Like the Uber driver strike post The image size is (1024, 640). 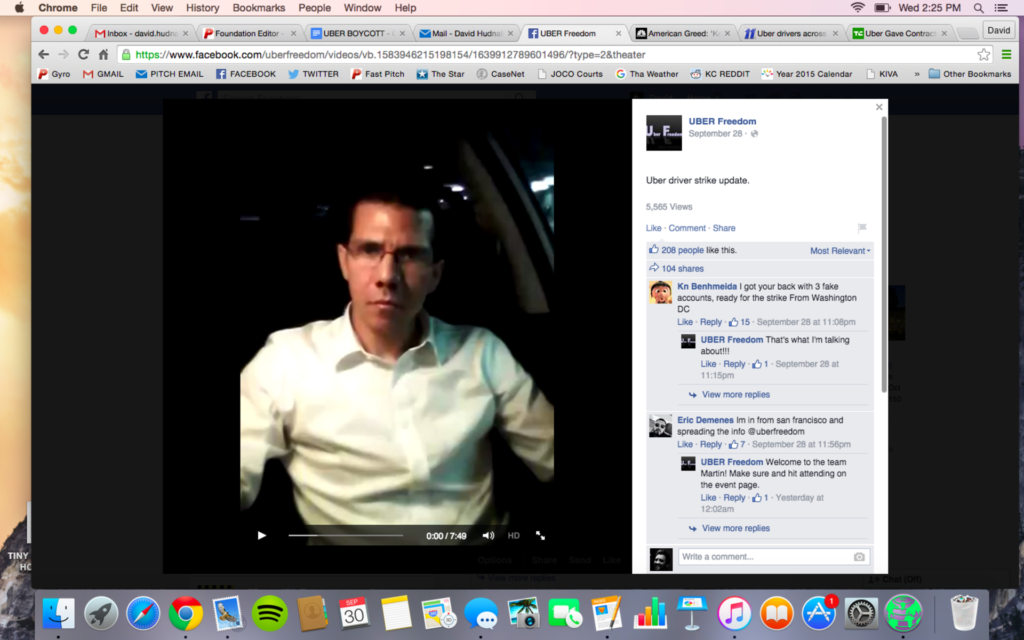654,228
